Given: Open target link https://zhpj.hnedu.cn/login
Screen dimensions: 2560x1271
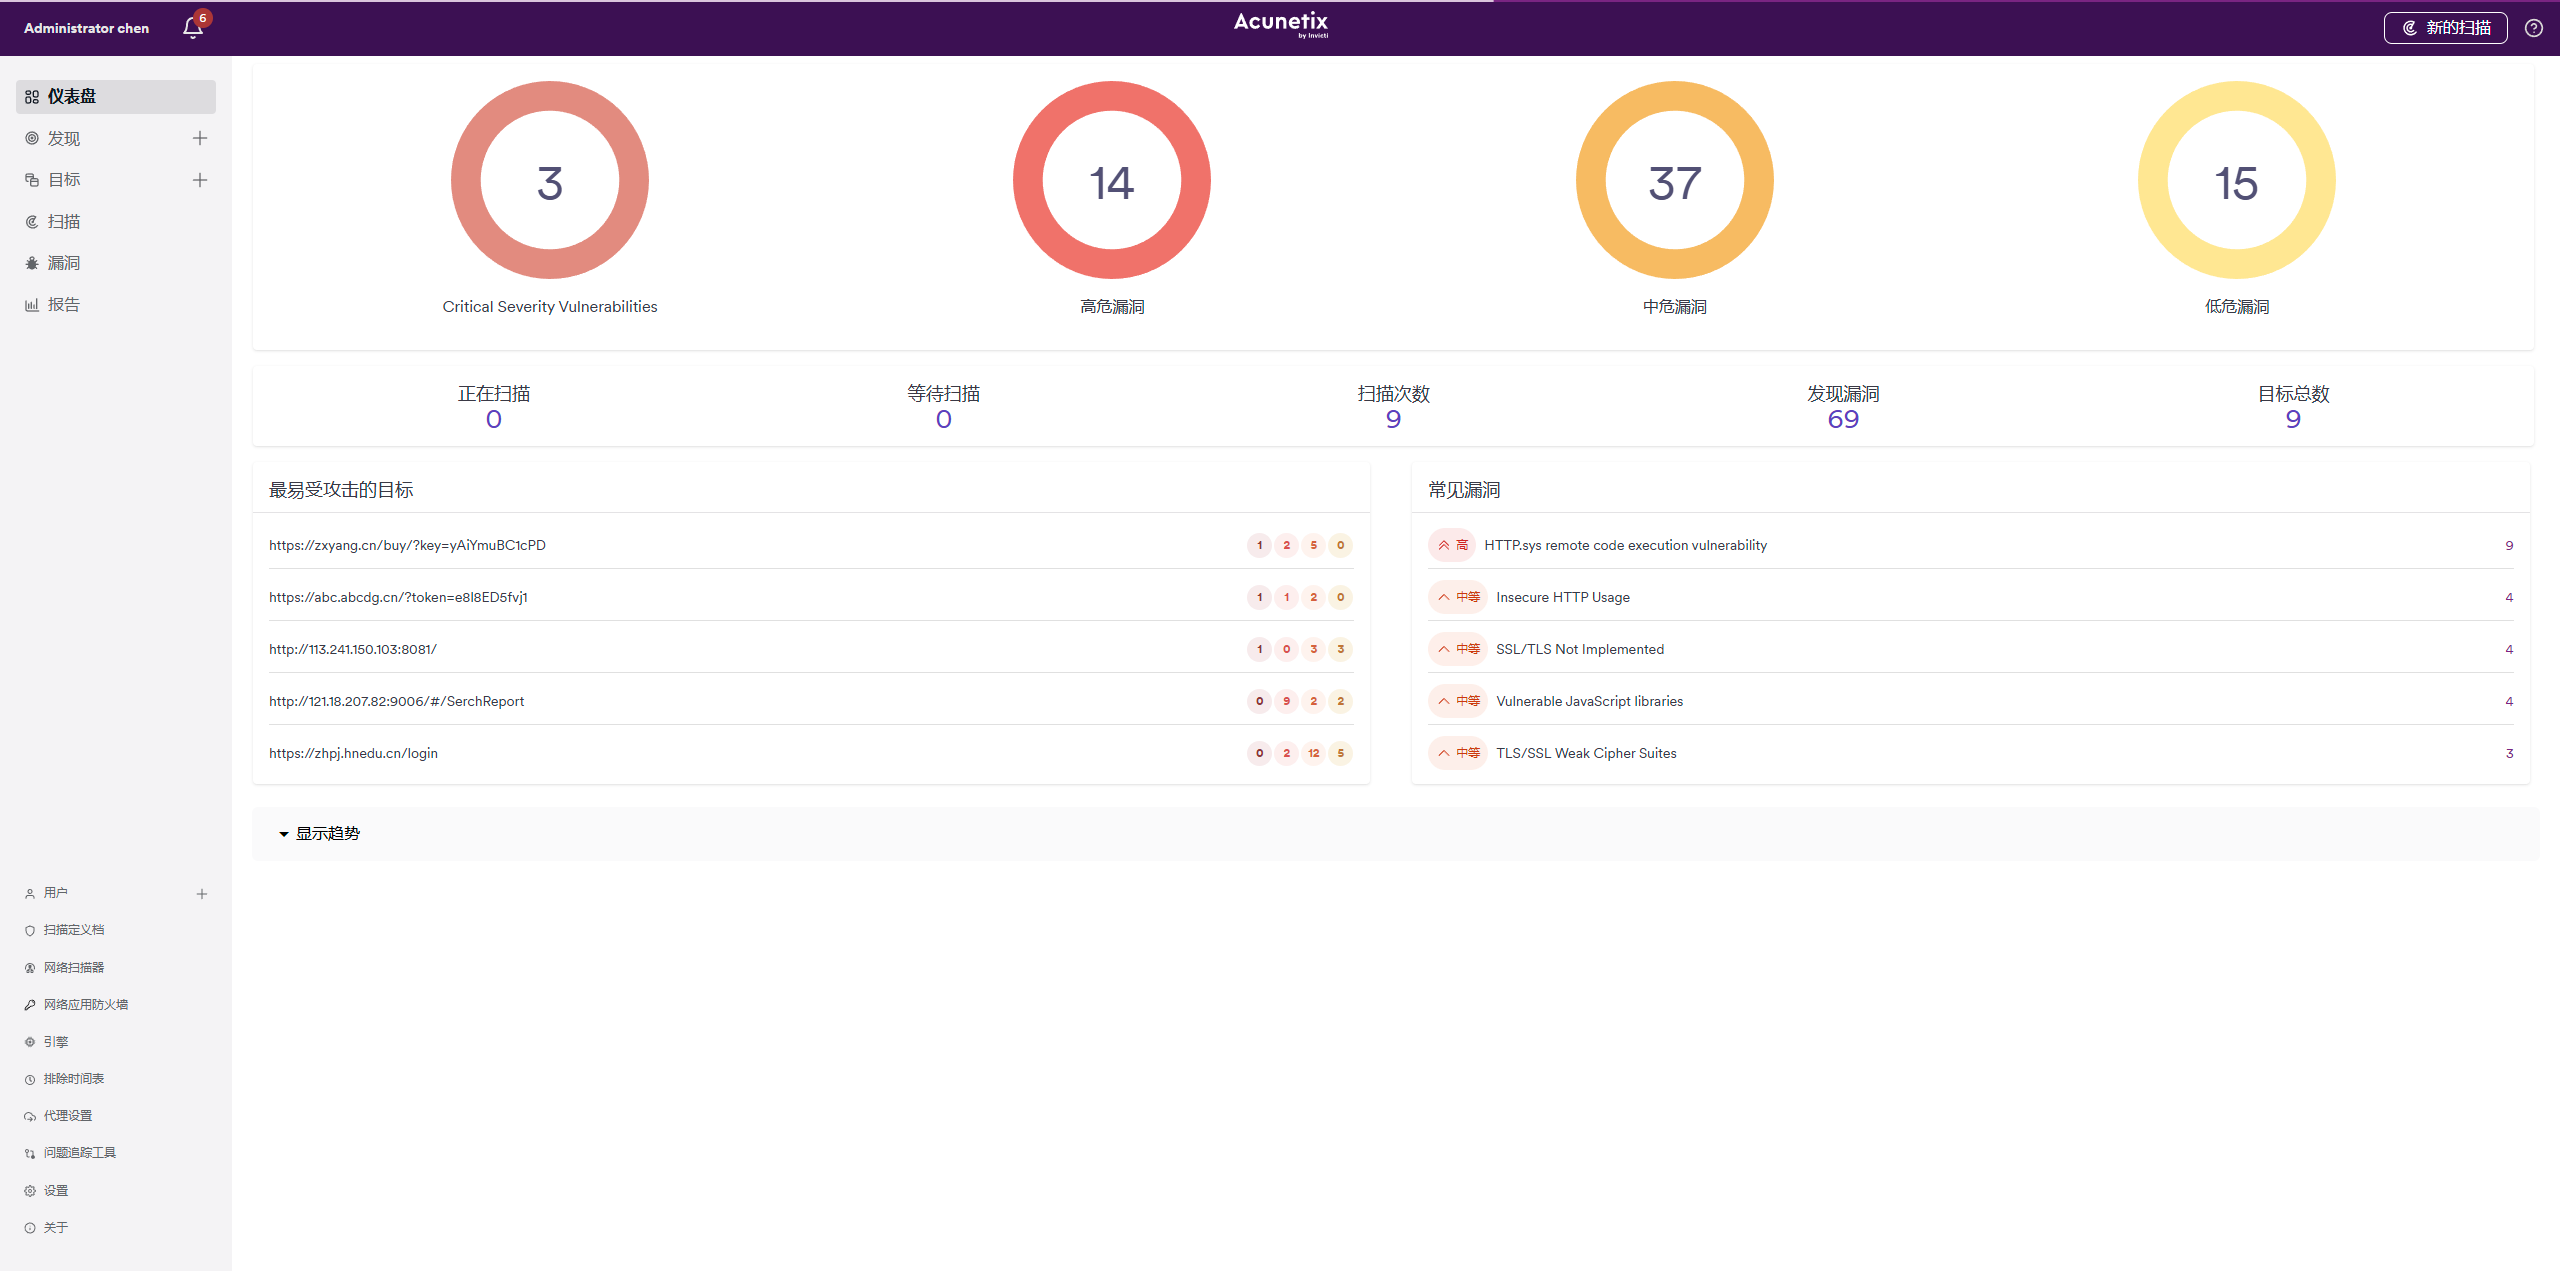Looking at the screenshot, I should (x=353, y=753).
